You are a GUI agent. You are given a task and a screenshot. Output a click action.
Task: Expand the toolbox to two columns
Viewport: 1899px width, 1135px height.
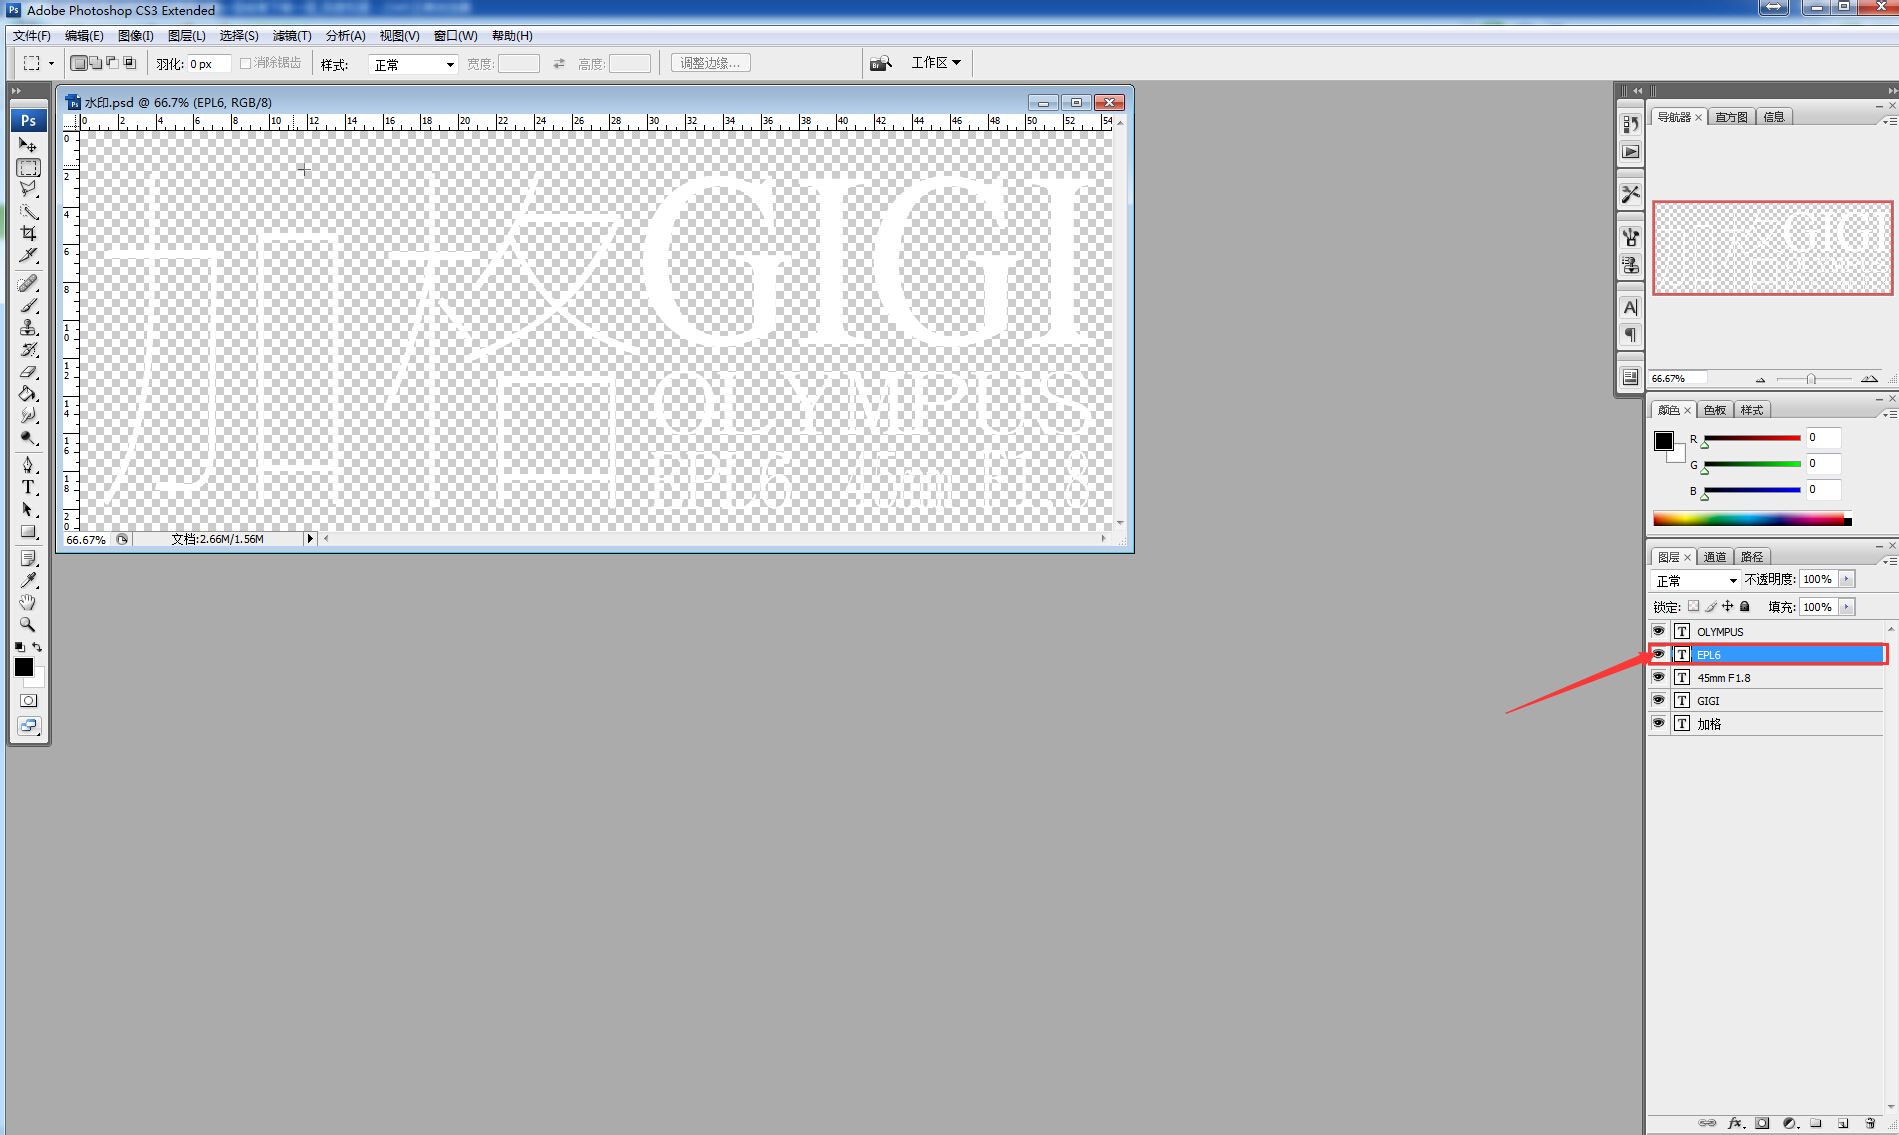pyautogui.click(x=16, y=91)
